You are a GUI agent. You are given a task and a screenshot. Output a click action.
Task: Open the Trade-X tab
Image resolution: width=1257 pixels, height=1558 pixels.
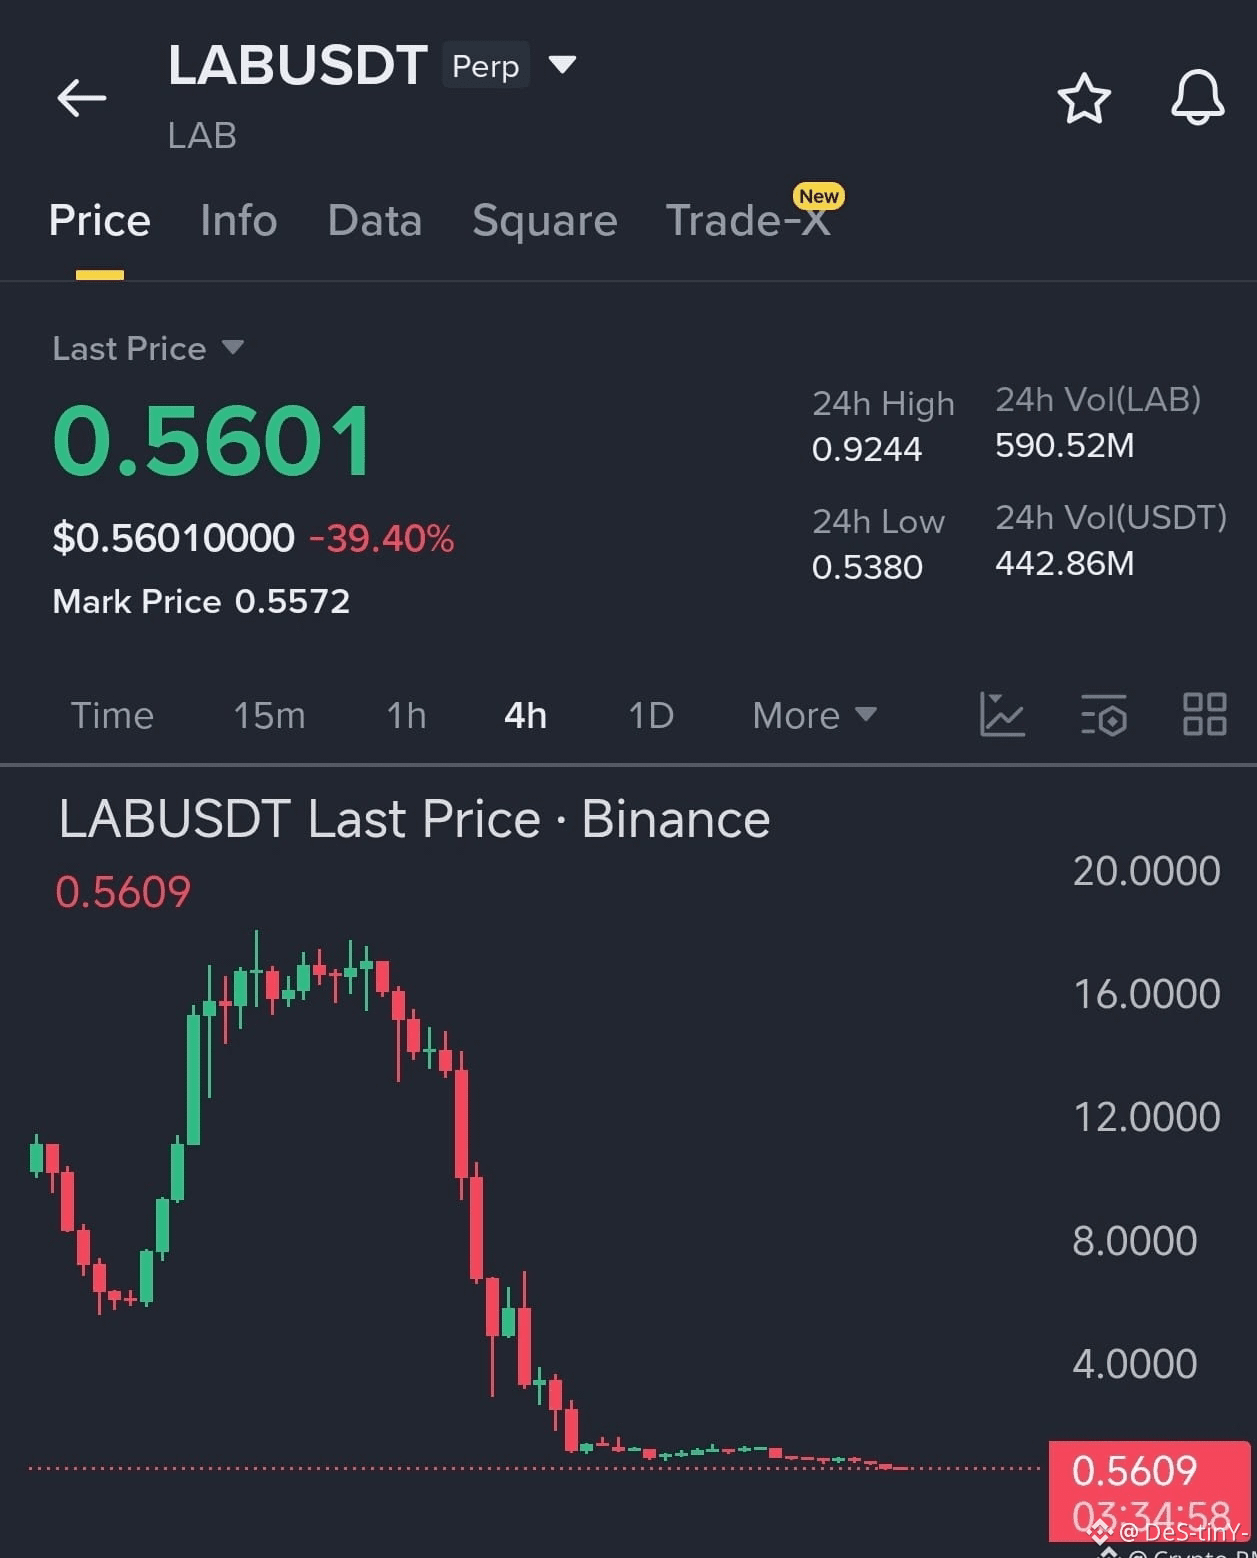coord(748,220)
